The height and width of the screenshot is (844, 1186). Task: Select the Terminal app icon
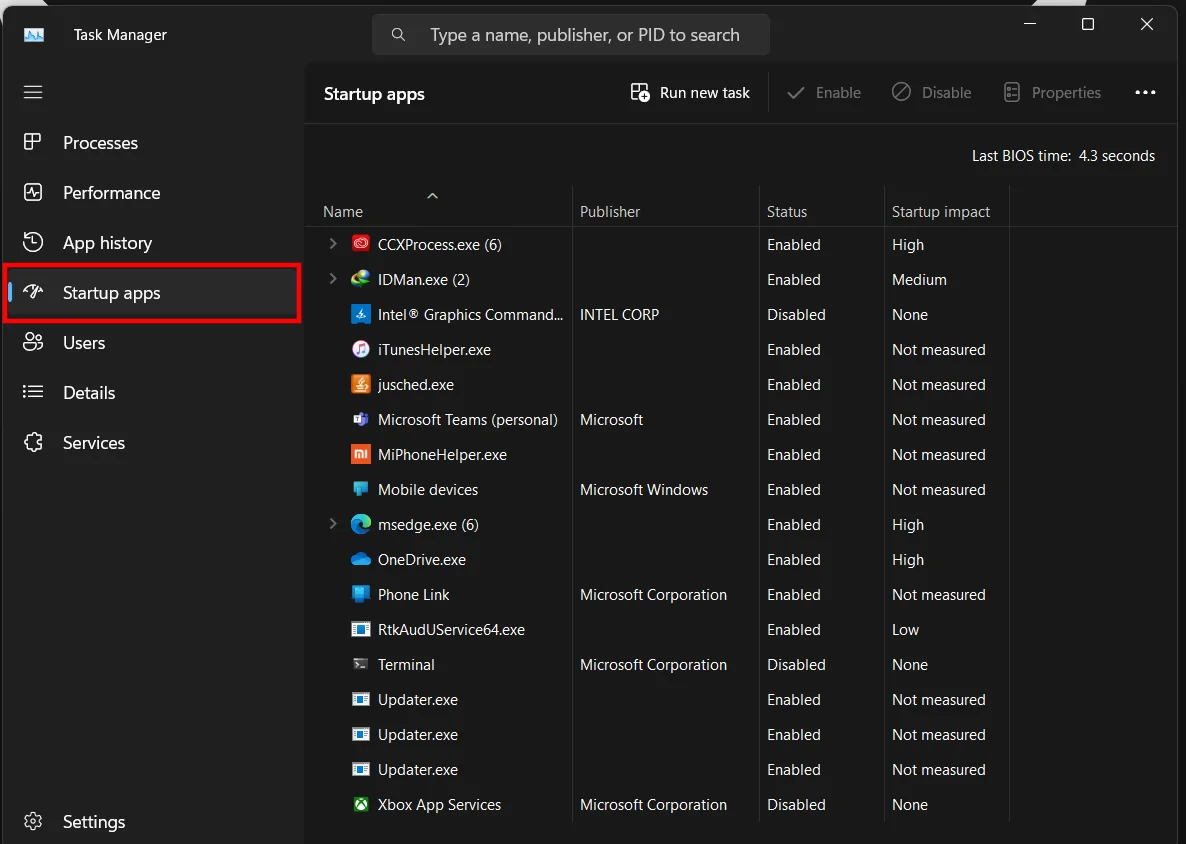click(x=361, y=665)
